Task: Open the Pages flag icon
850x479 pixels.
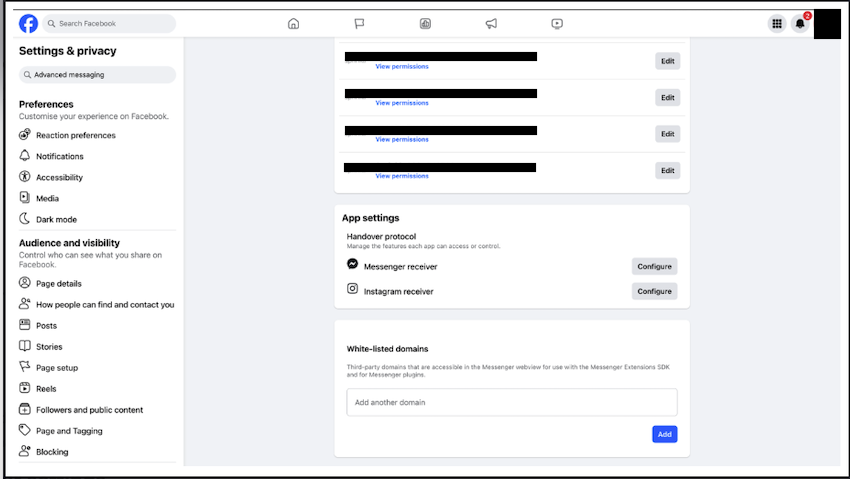Action: pyautogui.click(x=359, y=24)
